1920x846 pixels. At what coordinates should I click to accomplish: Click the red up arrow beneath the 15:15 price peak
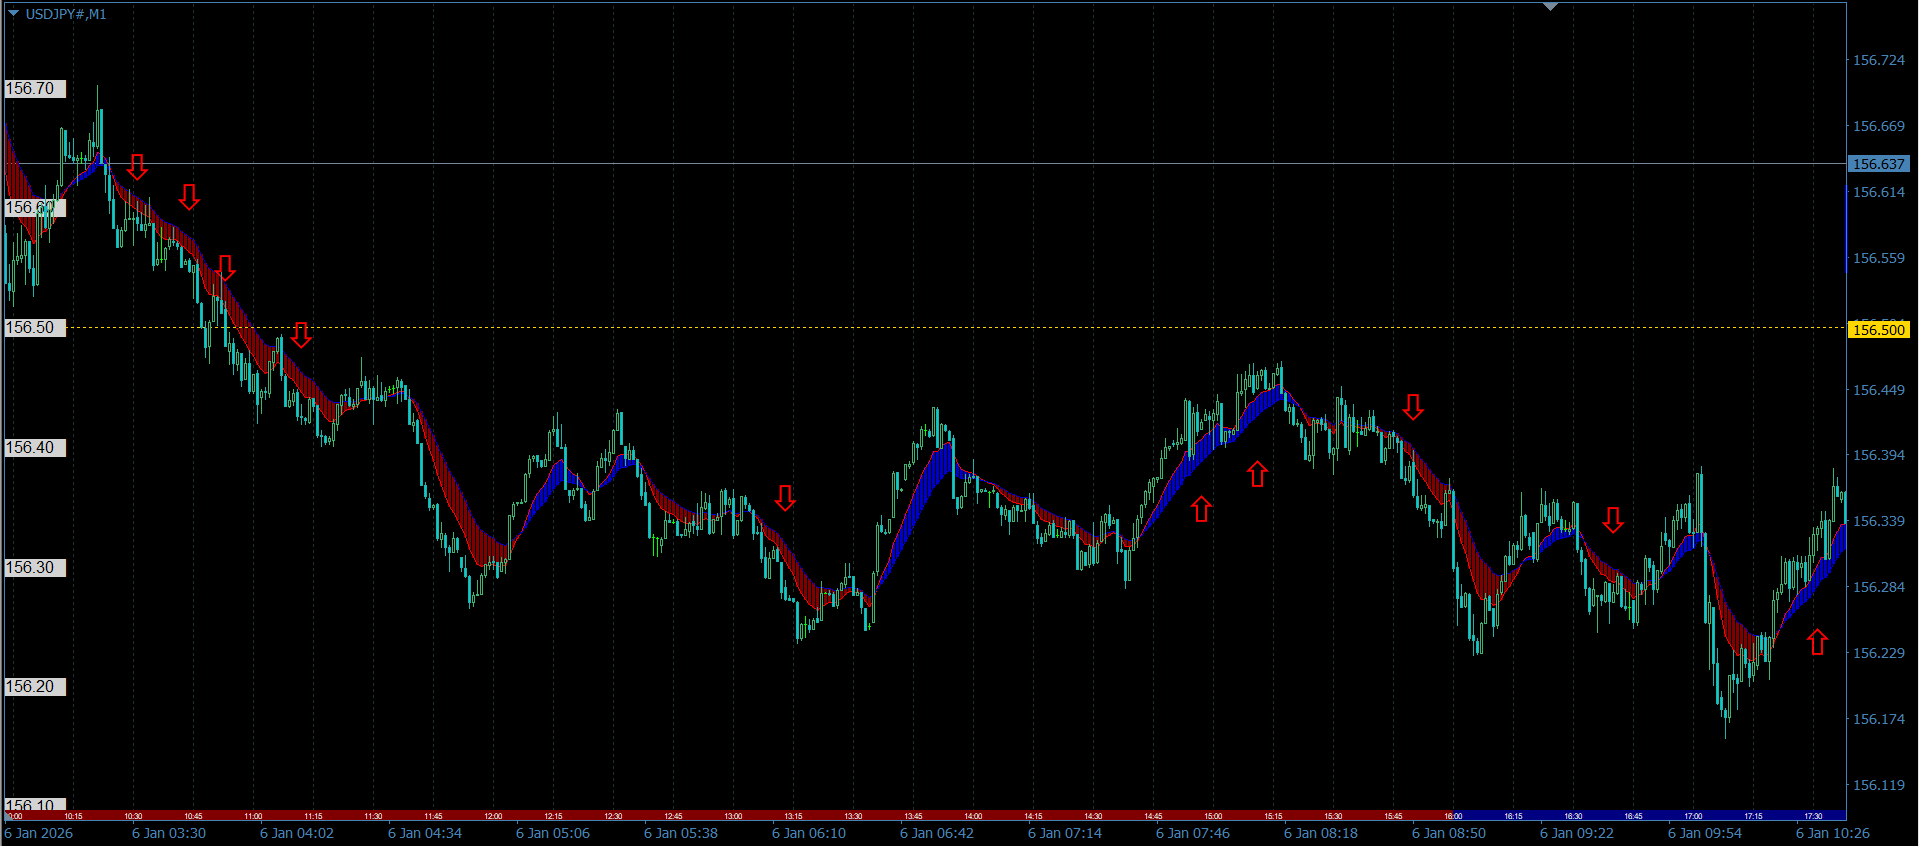1257,474
